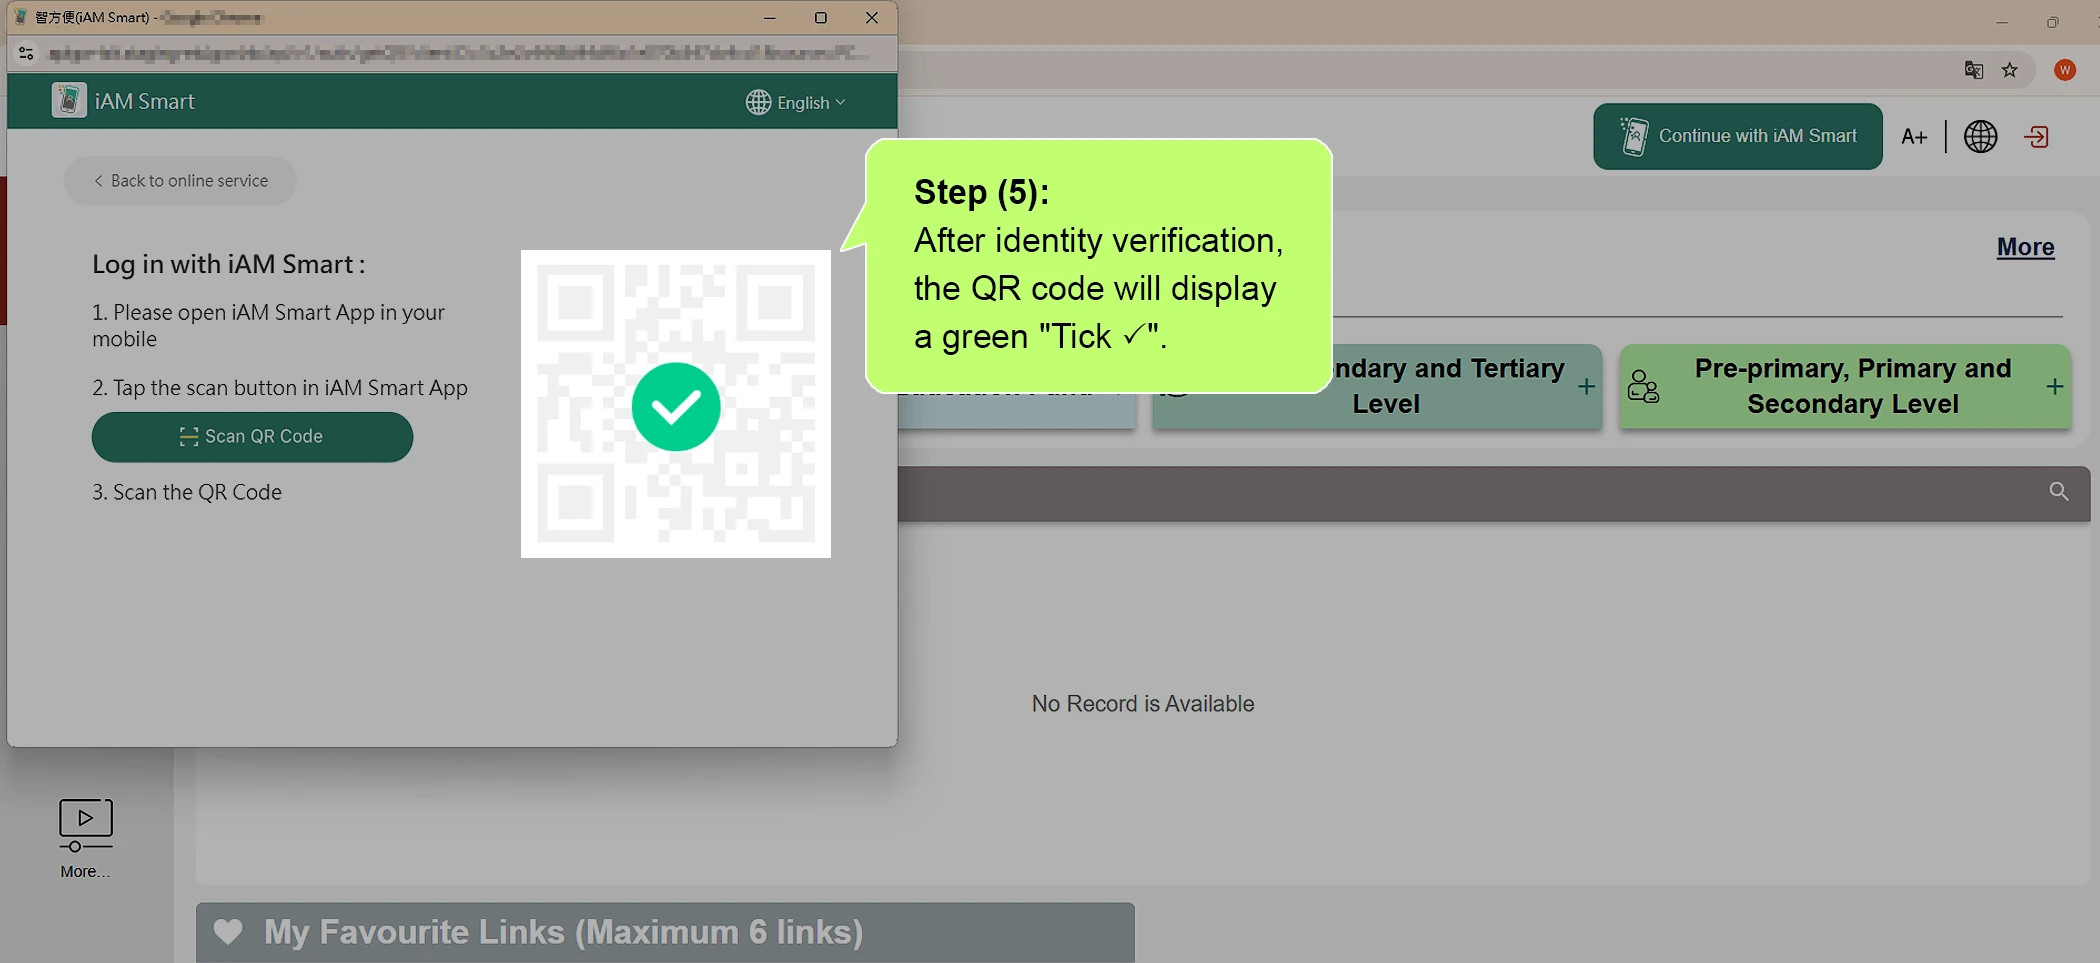Increase font size with A+ icon

pyautogui.click(x=1914, y=137)
